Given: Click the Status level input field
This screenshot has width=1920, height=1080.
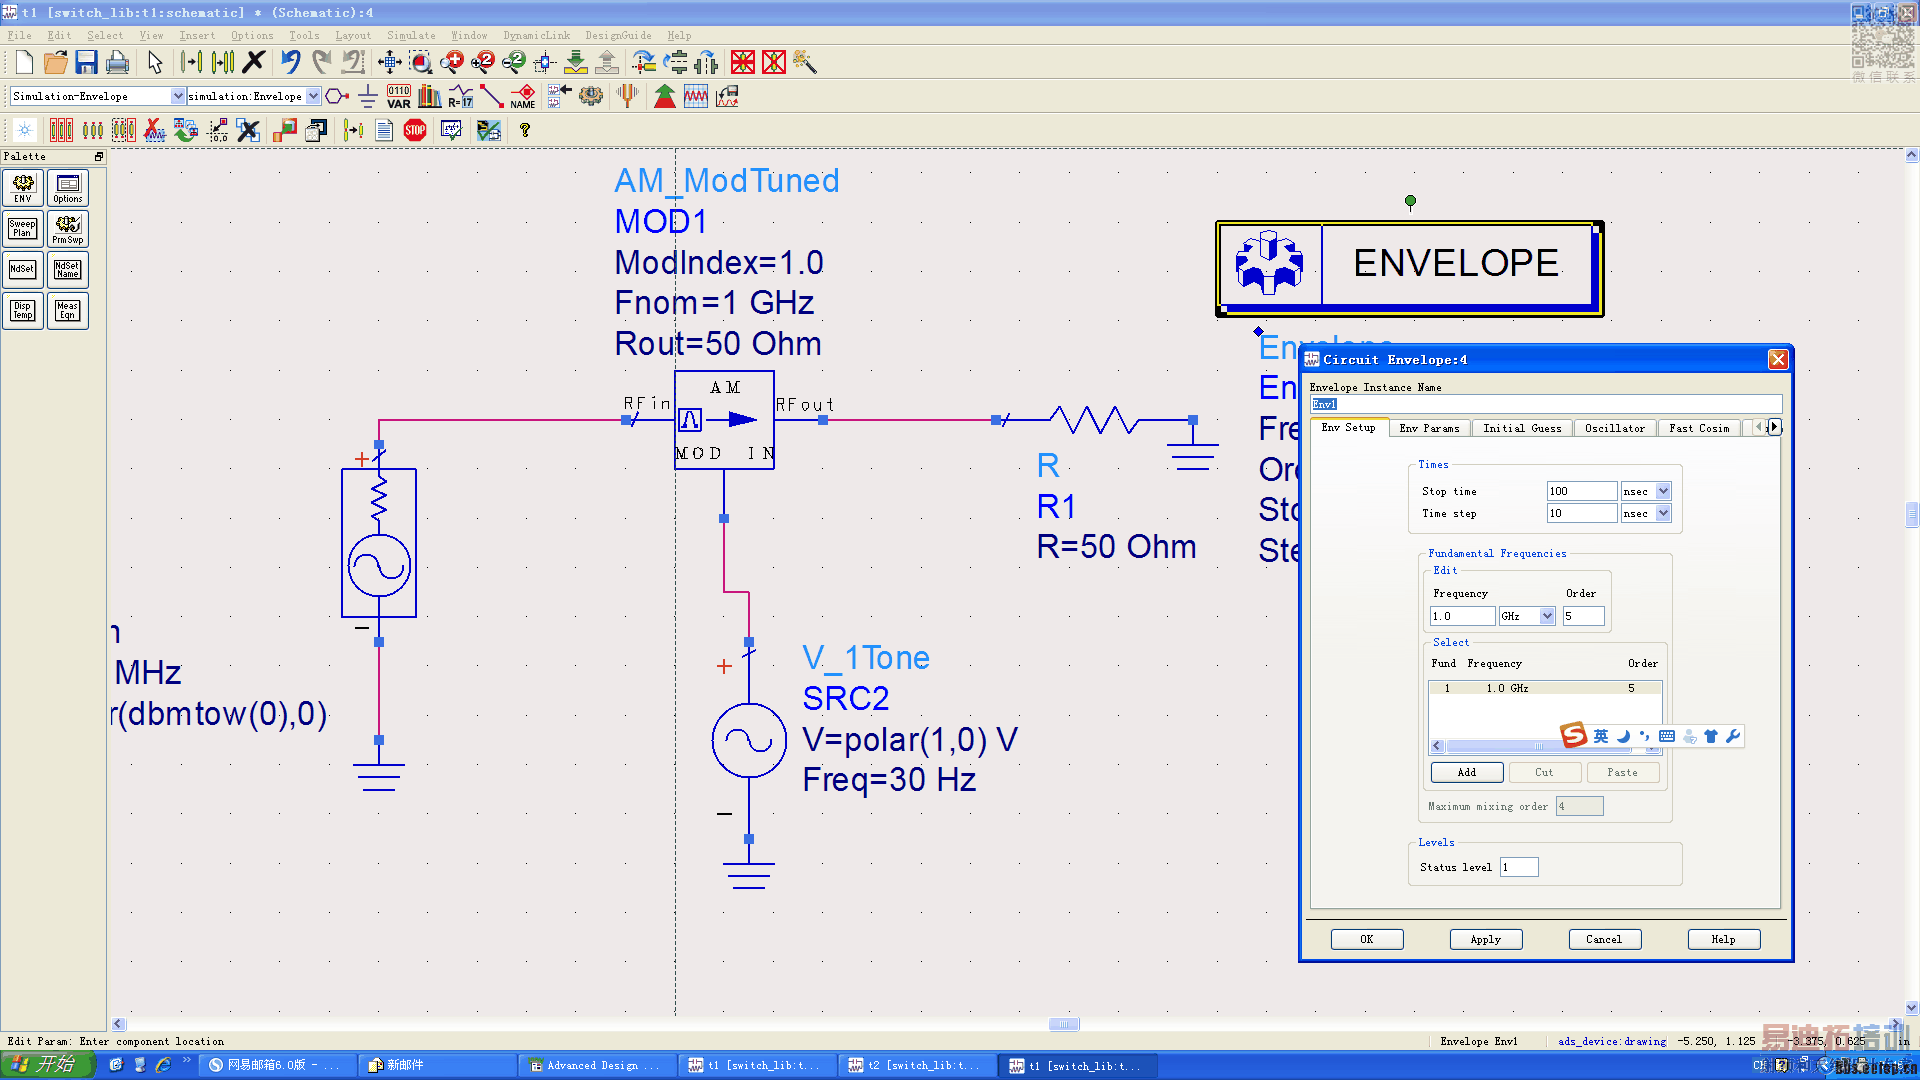Looking at the screenshot, I should coord(1518,867).
